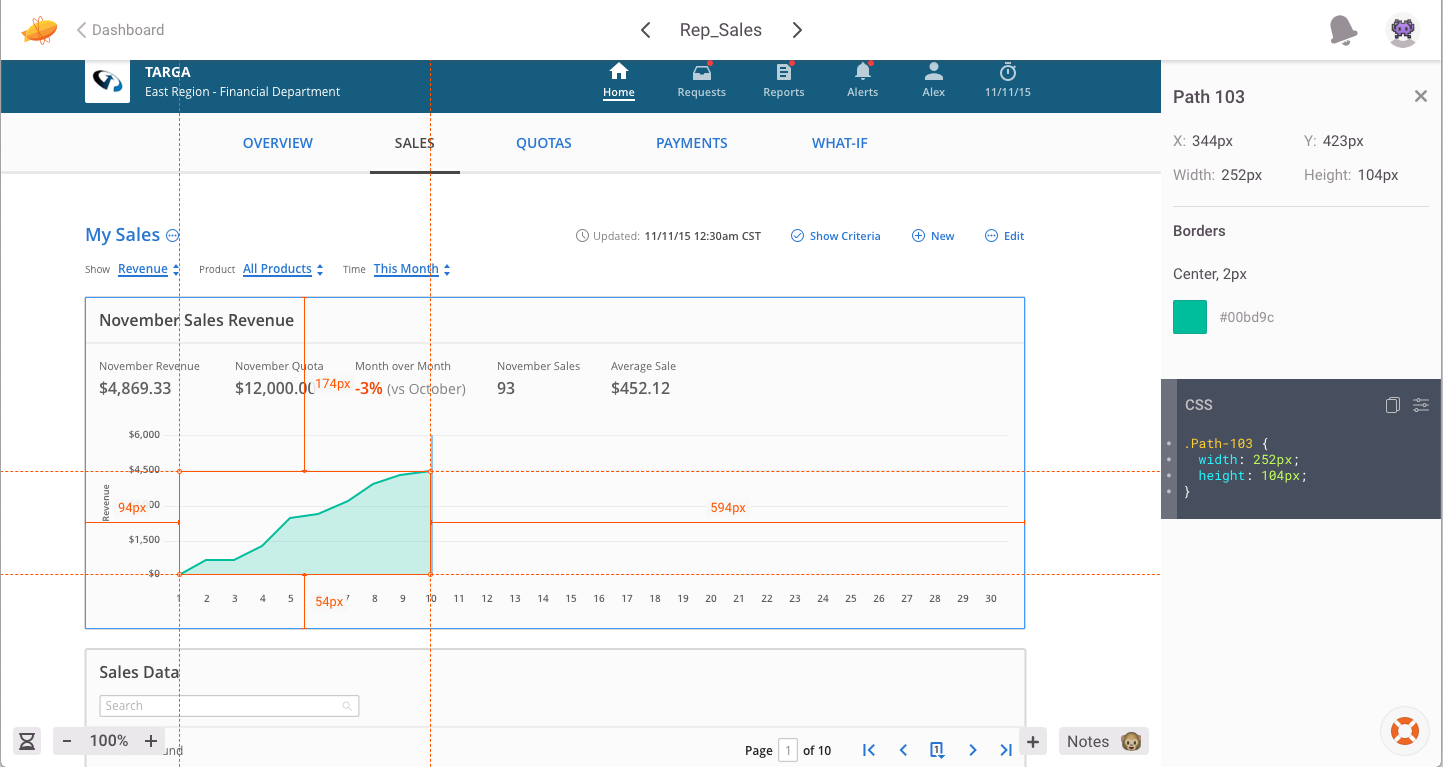Open the This Month time dropdown
The height and width of the screenshot is (767, 1443).
412,269
